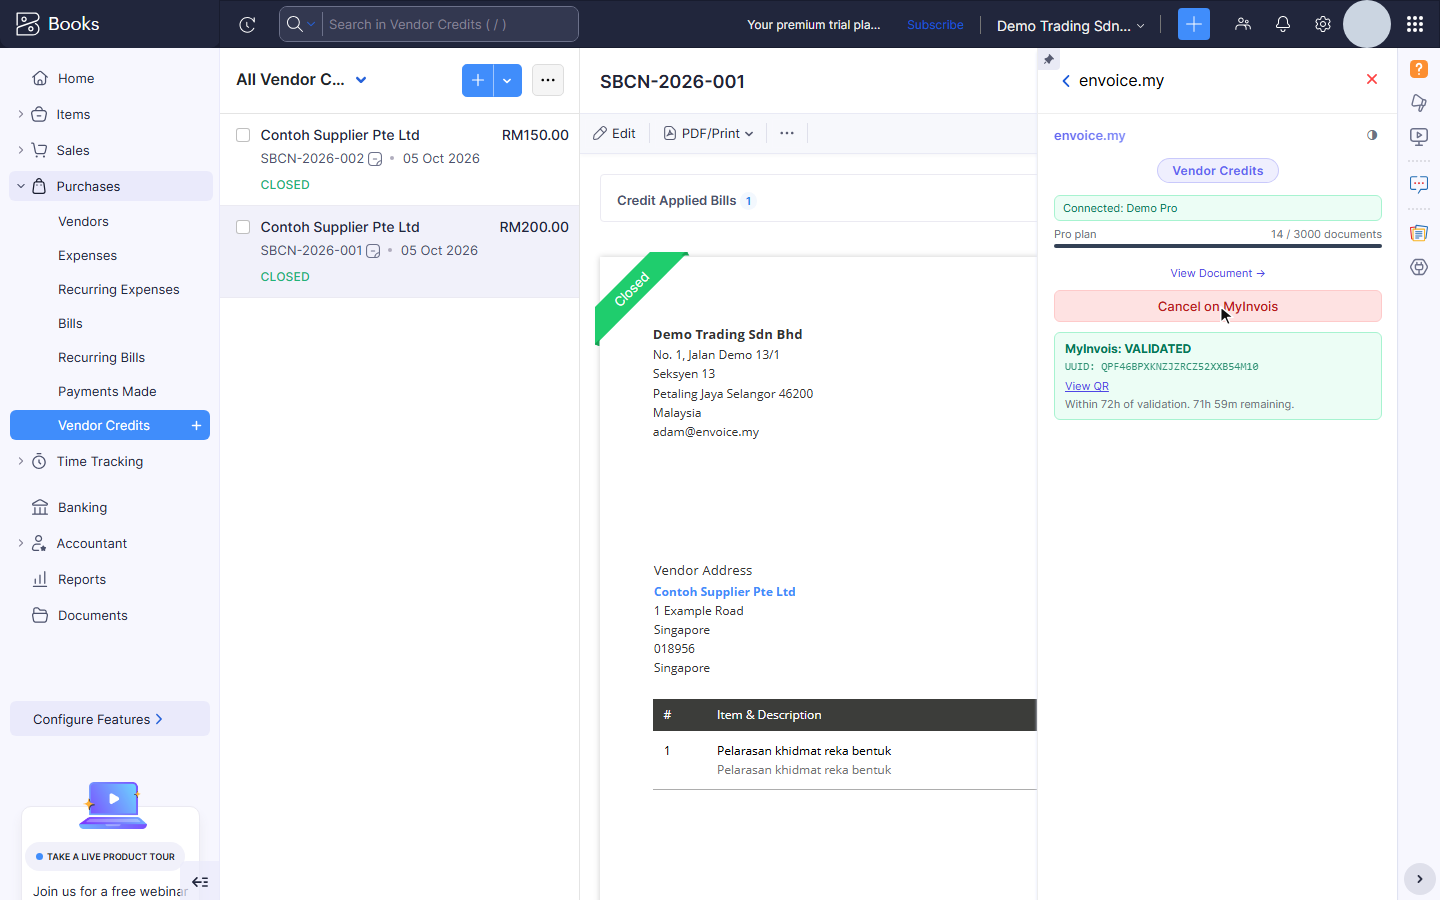Go to Banking in sidebar
1440x900 pixels.
[x=82, y=507]
